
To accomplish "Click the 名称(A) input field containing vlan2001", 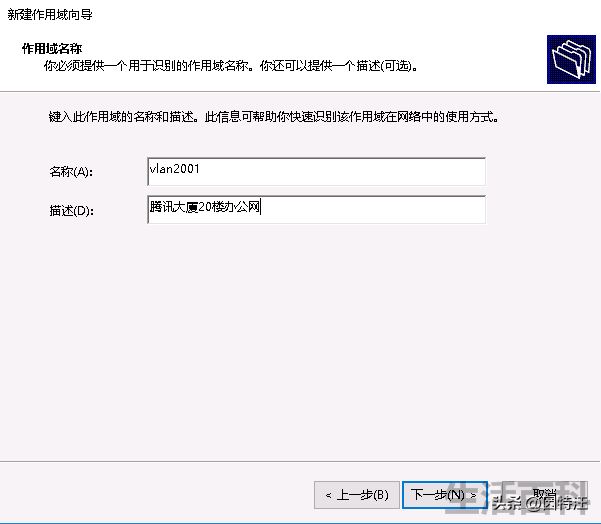I will click(317, 171).
